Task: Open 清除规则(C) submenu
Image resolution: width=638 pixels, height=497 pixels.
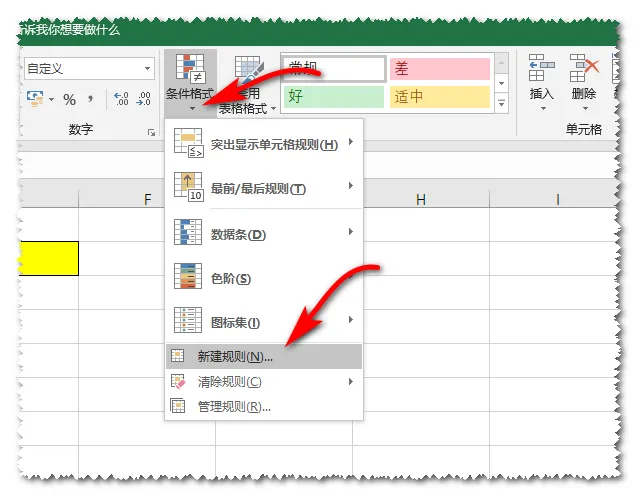Action: click(x=264, y=381)
